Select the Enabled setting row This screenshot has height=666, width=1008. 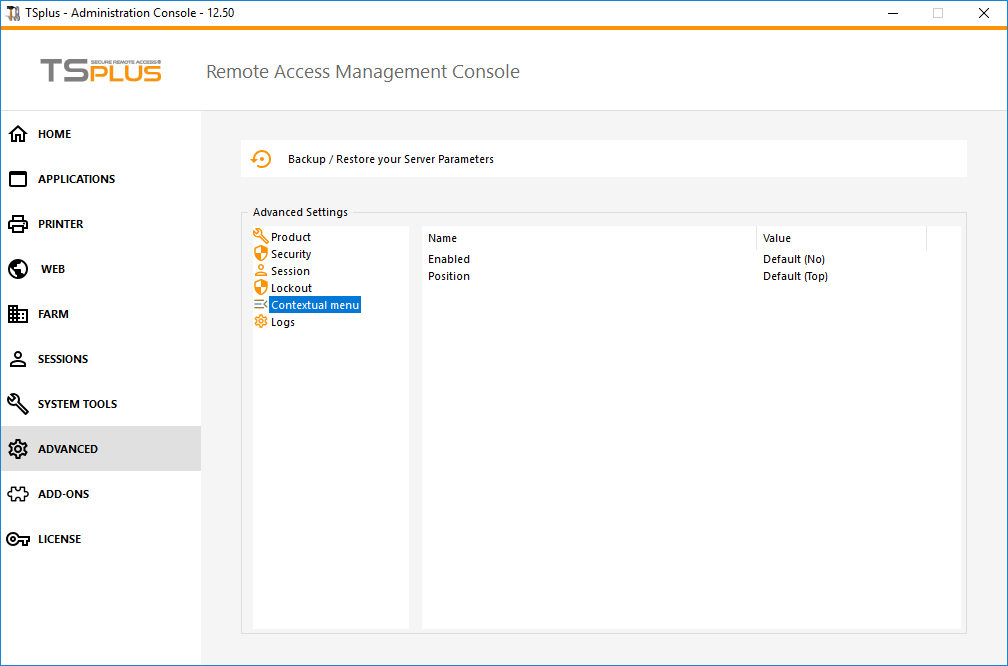pyautogui.click(x=449, y=259)
